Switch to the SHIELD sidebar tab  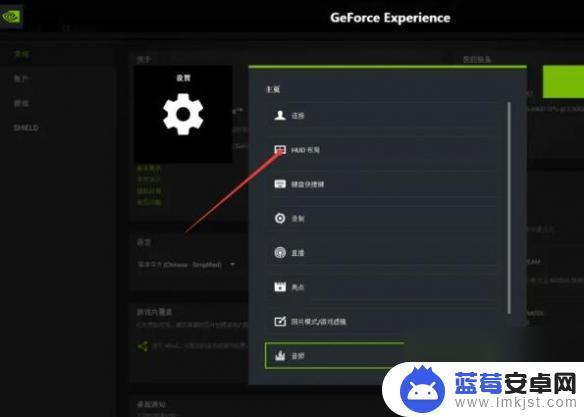click(x=26, y=128)
